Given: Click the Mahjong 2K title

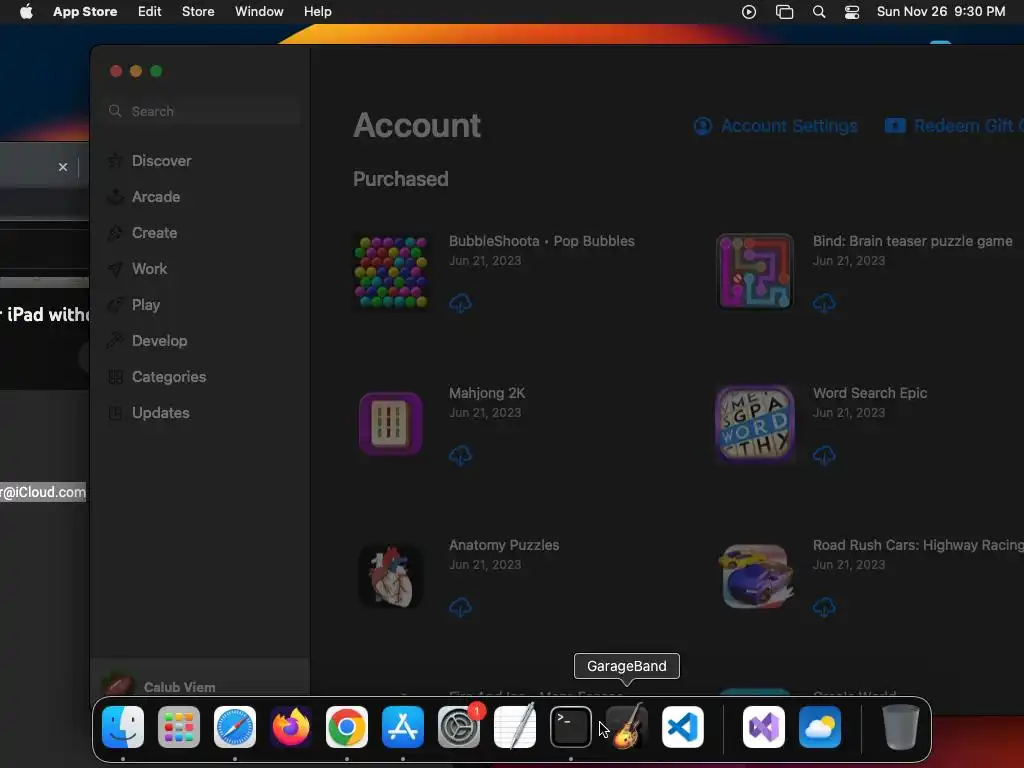Looking at the screenshot, I should [x=487, y=393].
